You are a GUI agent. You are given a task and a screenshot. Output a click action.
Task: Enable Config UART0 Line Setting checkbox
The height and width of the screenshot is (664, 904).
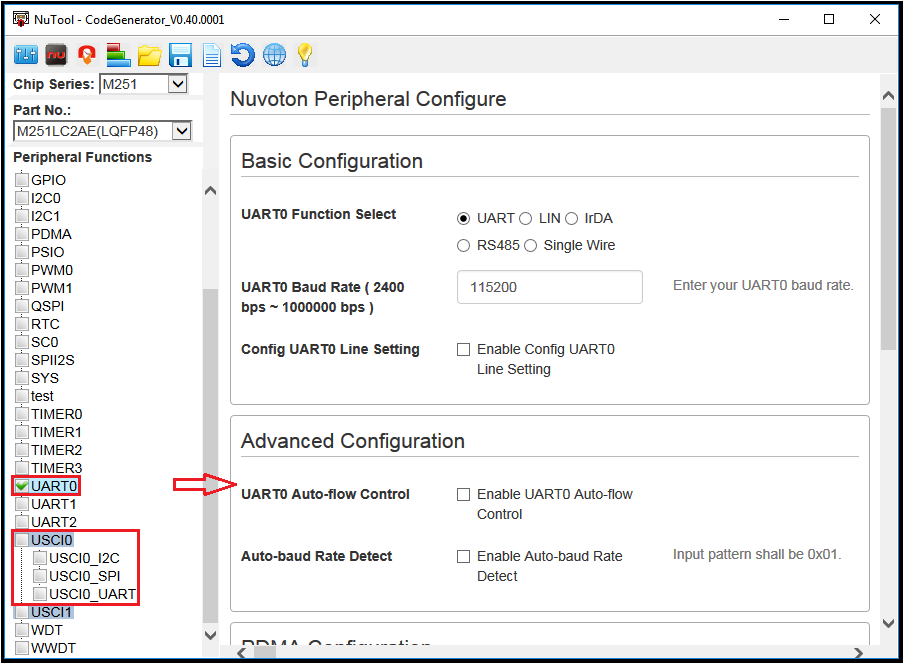click(x=464, y=350)
